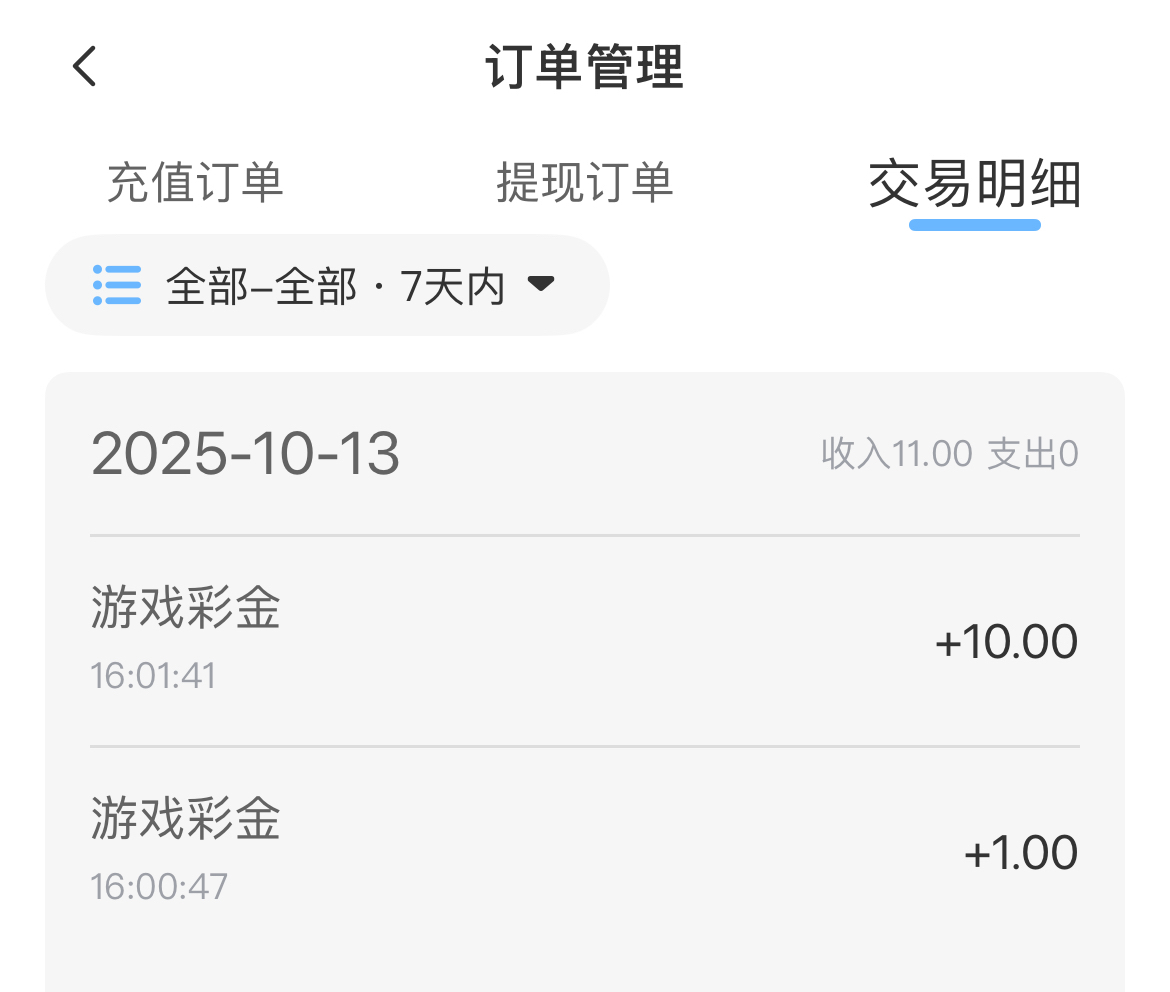Click the 订单管理 page title
Viewport: 1170px width, 992px height.
pyautogui.click(x=585, y=68)
